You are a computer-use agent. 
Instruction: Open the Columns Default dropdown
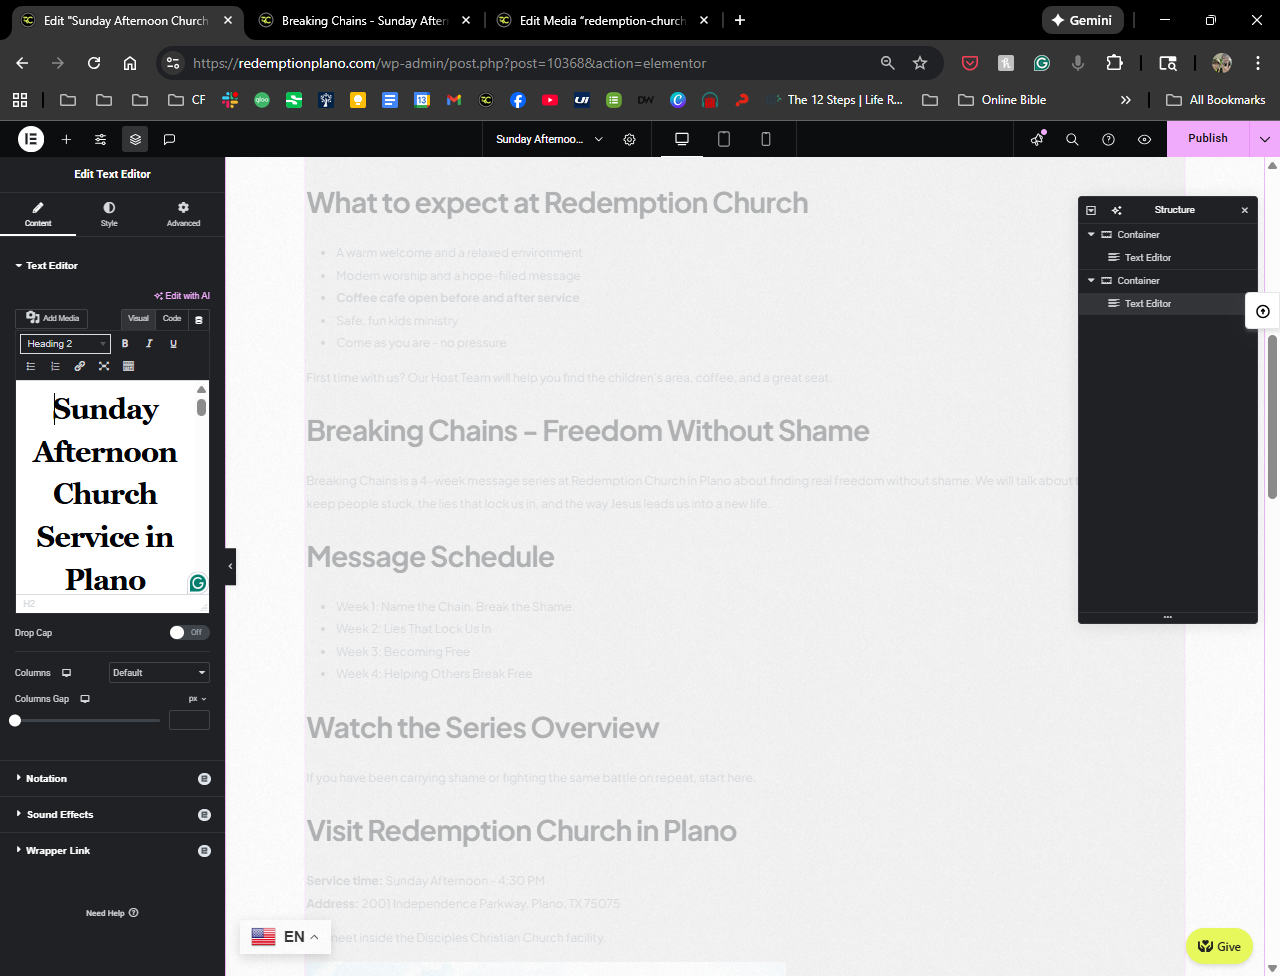(x=159, y=673)
